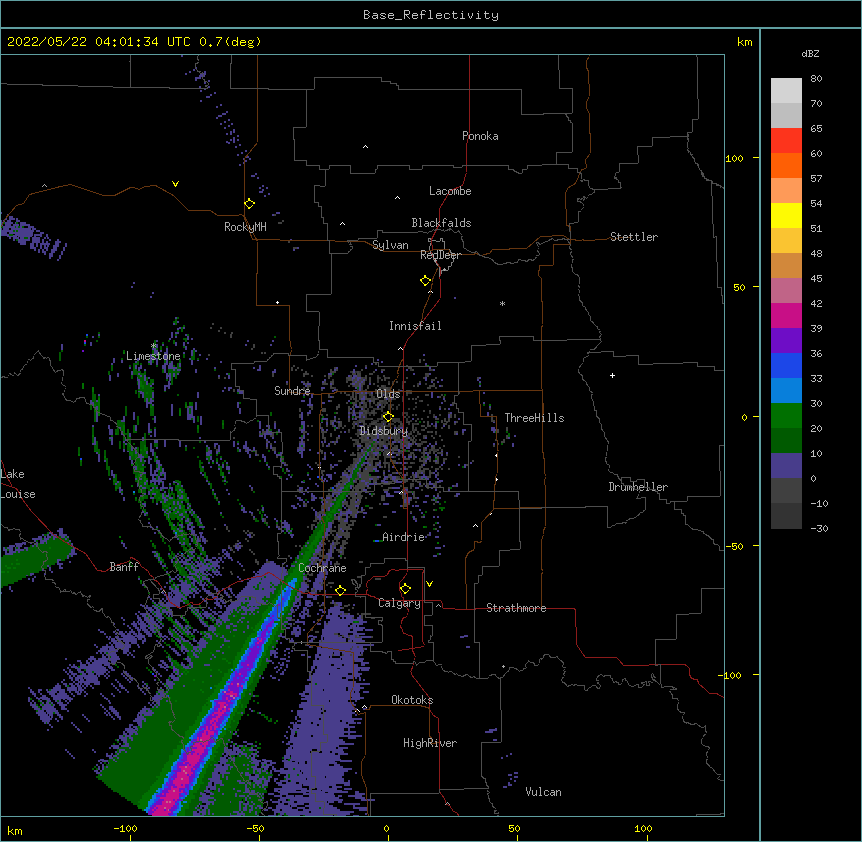Click the Innisfail city label
The width and height of the screenshot is (862, 842).
pos(415,326)
